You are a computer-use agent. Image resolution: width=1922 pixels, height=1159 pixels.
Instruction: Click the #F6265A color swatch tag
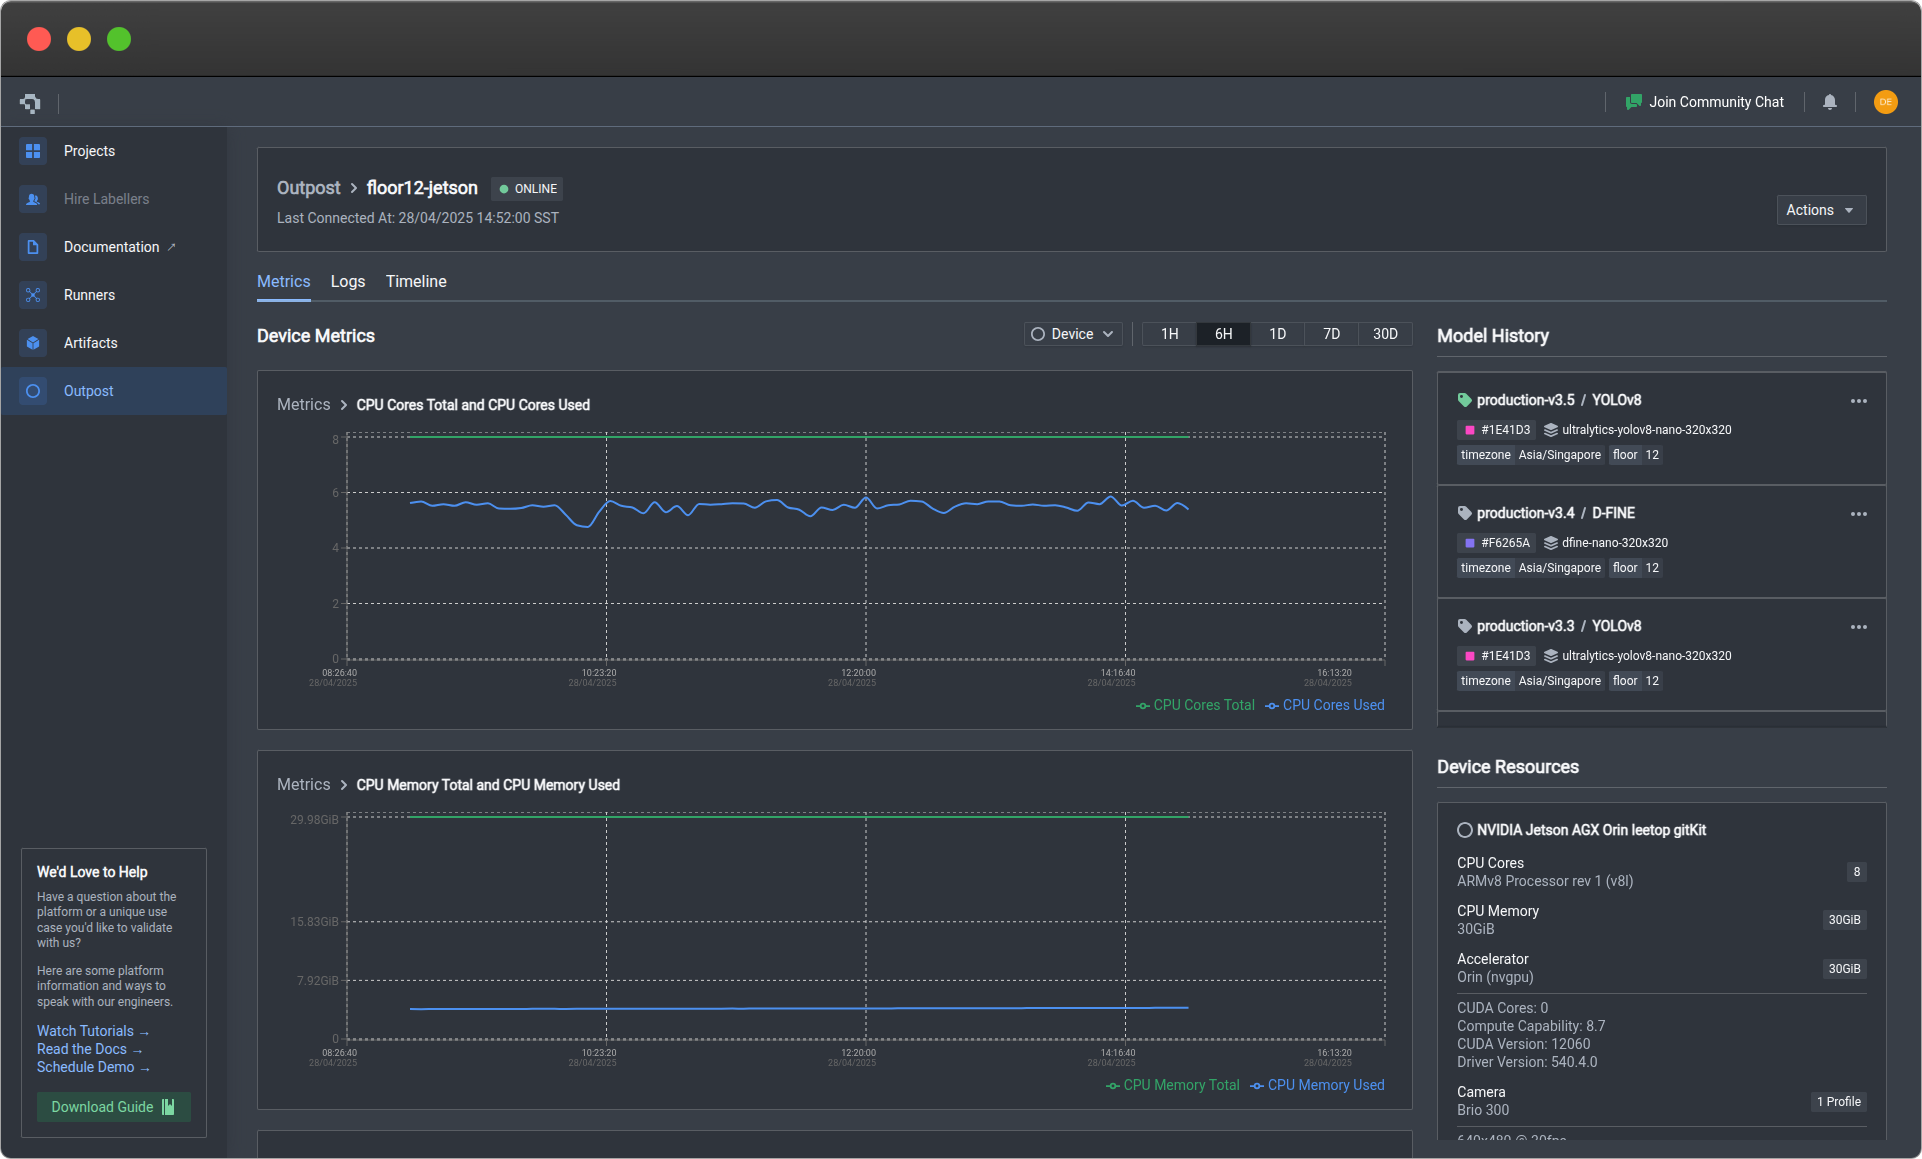(1496, 543)
